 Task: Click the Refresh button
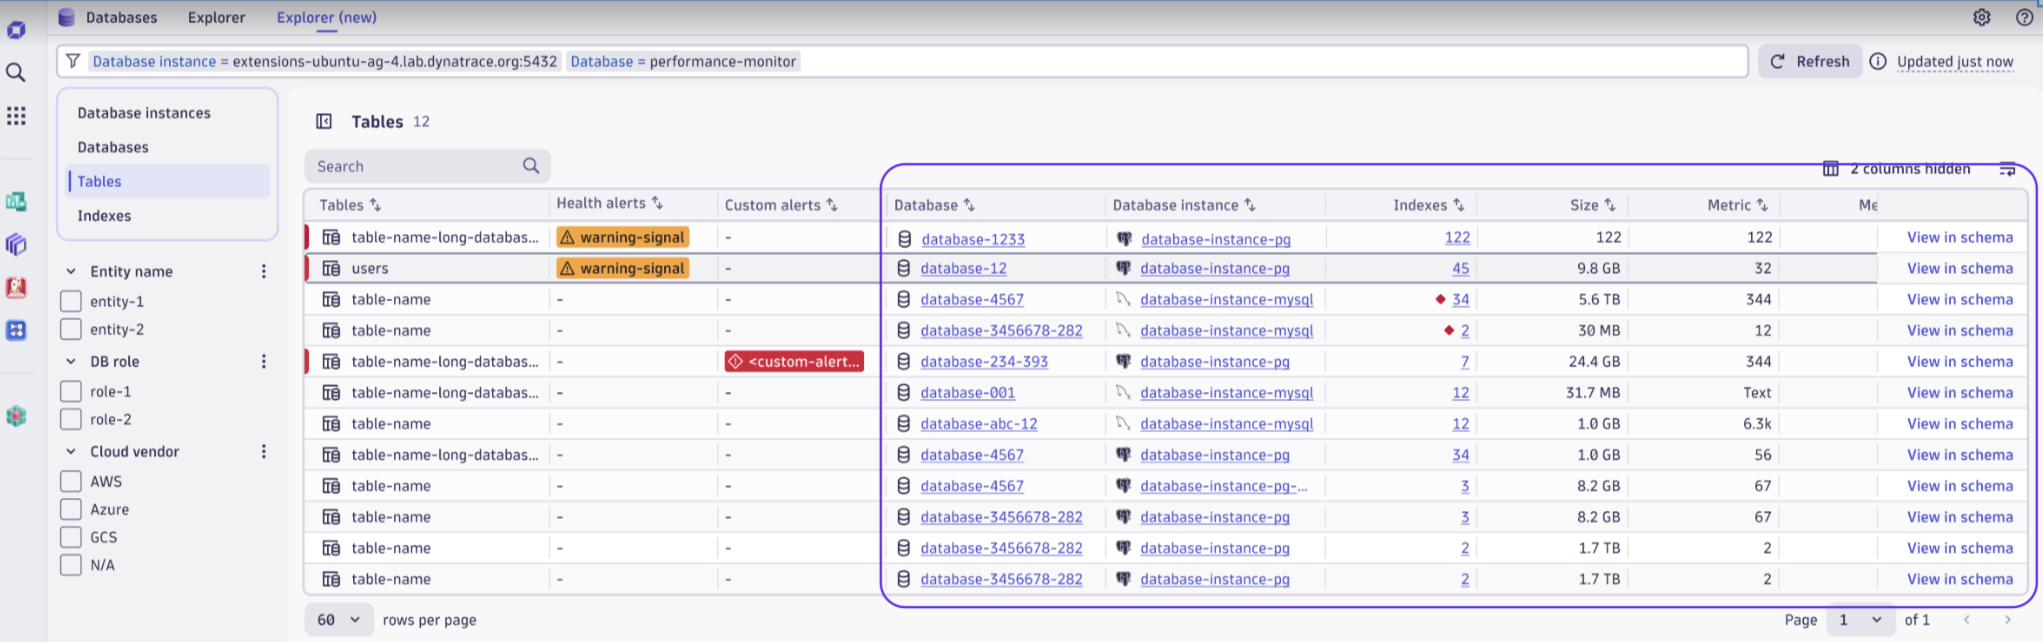point(1810,61)
